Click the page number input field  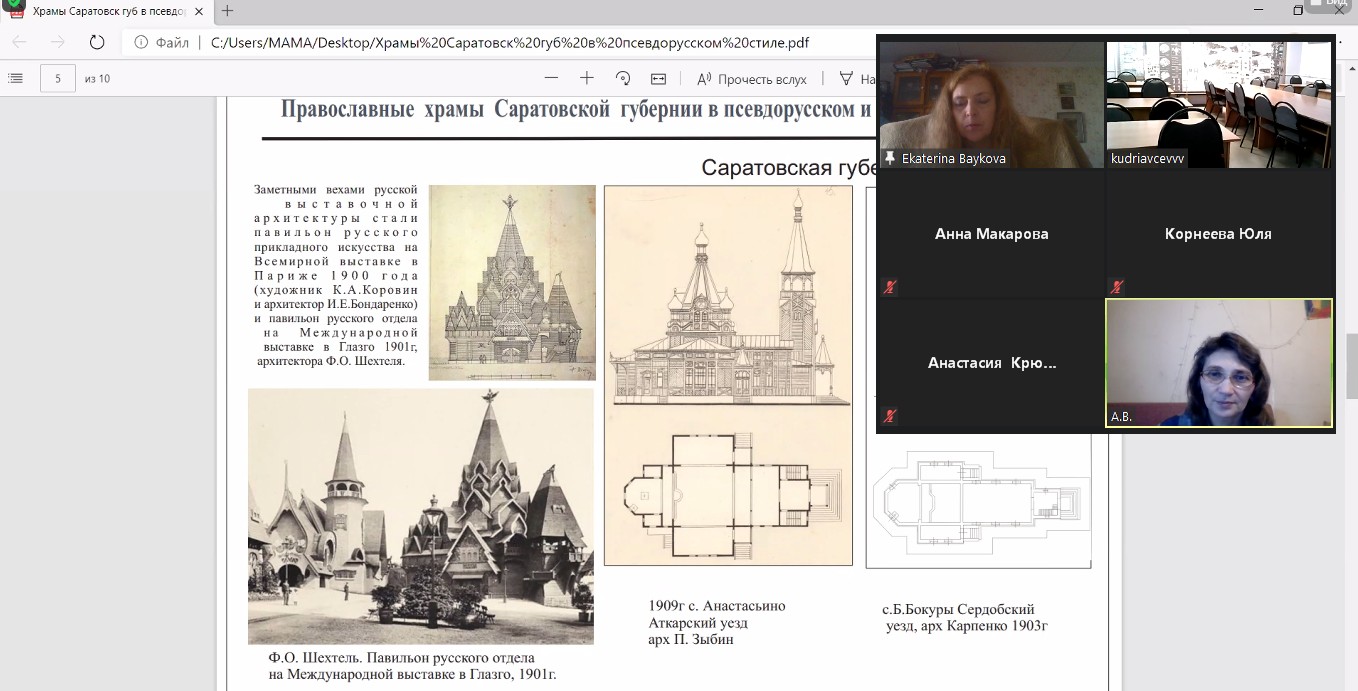coord(58,79)
